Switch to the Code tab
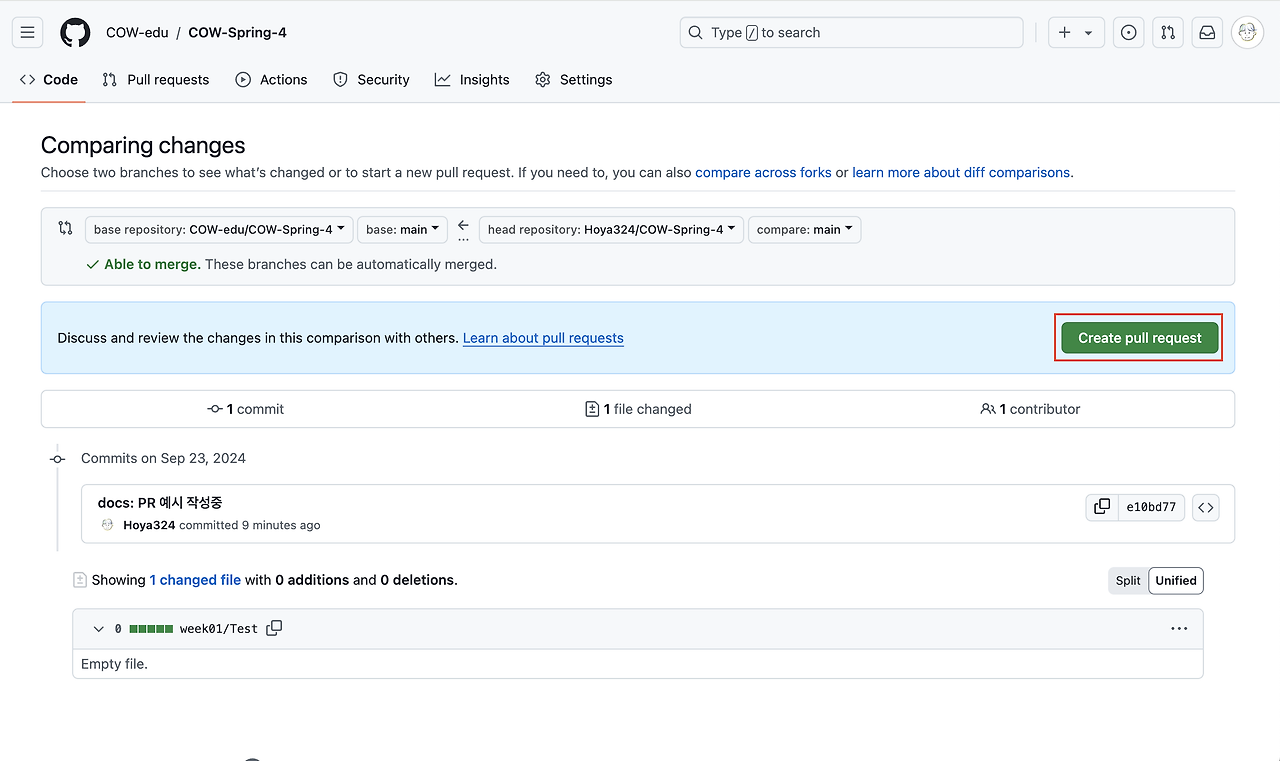 coord(49,80)
